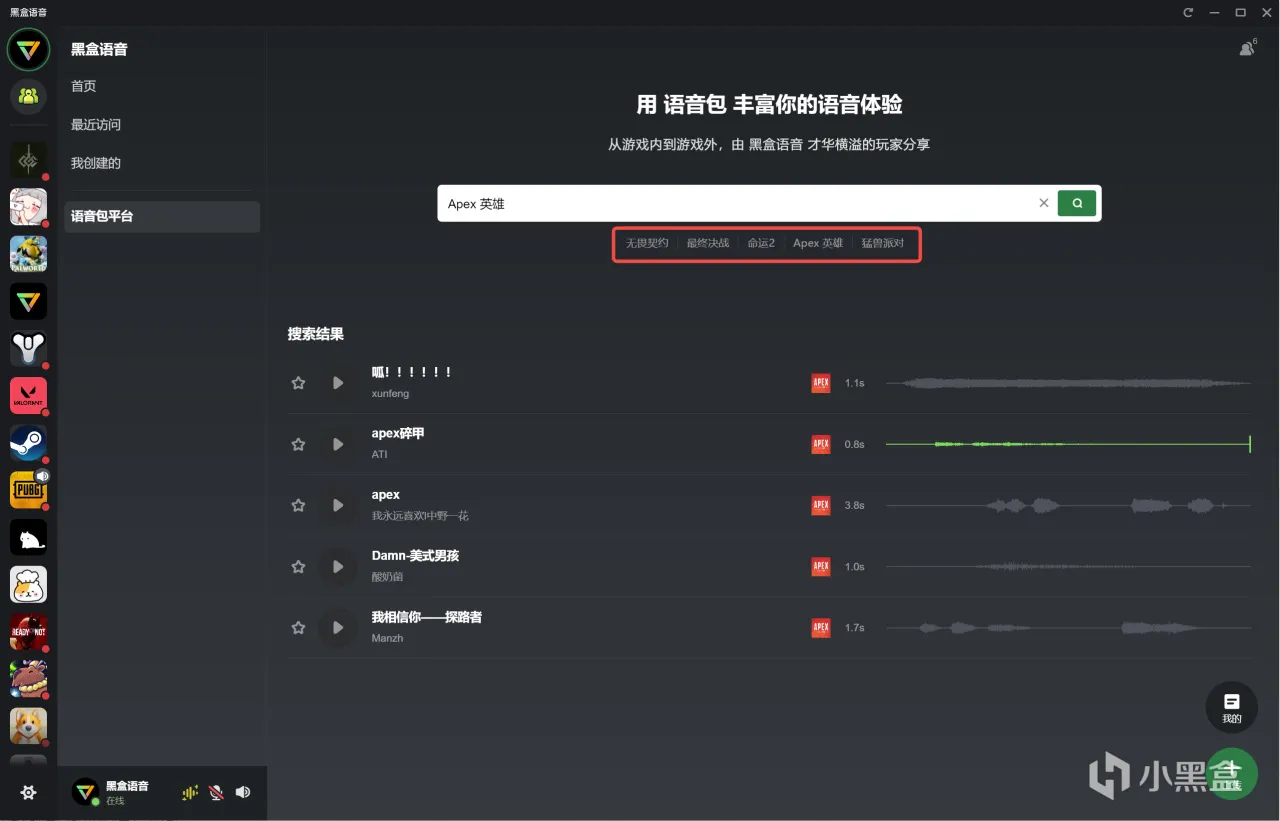Click the Apex game icon on Damn-美式男孩 row
Viewport: 1280px width, 821px height.
821,566
